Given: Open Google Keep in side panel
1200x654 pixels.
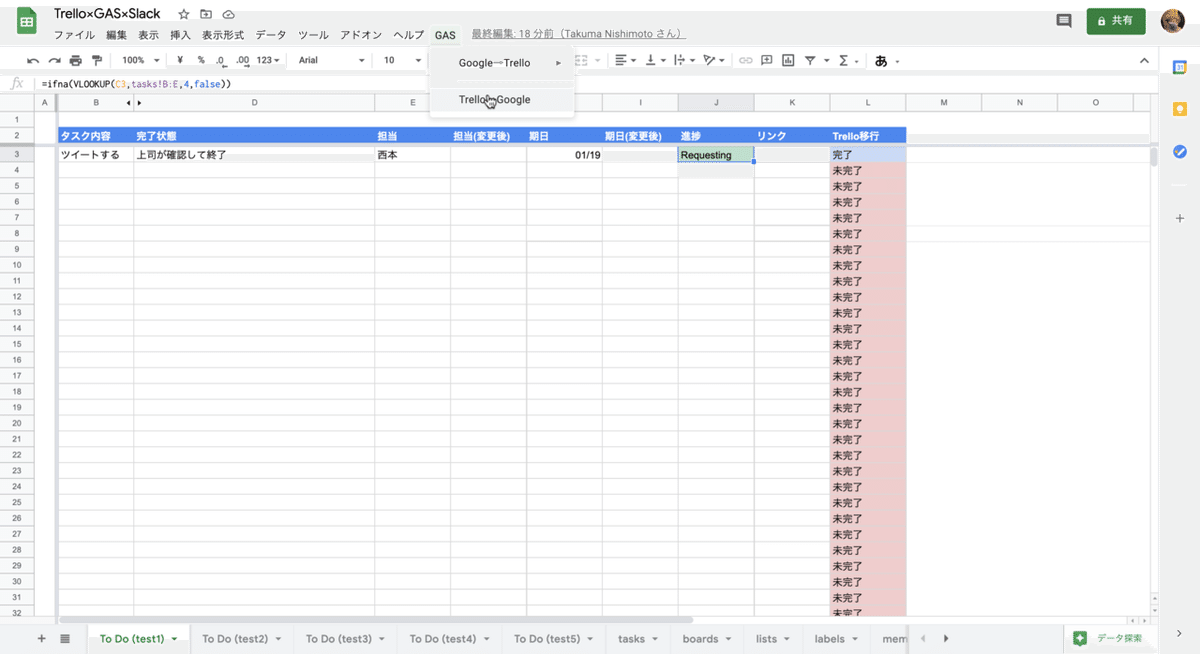Looking at the screenshot, I should pos(1180,109).
